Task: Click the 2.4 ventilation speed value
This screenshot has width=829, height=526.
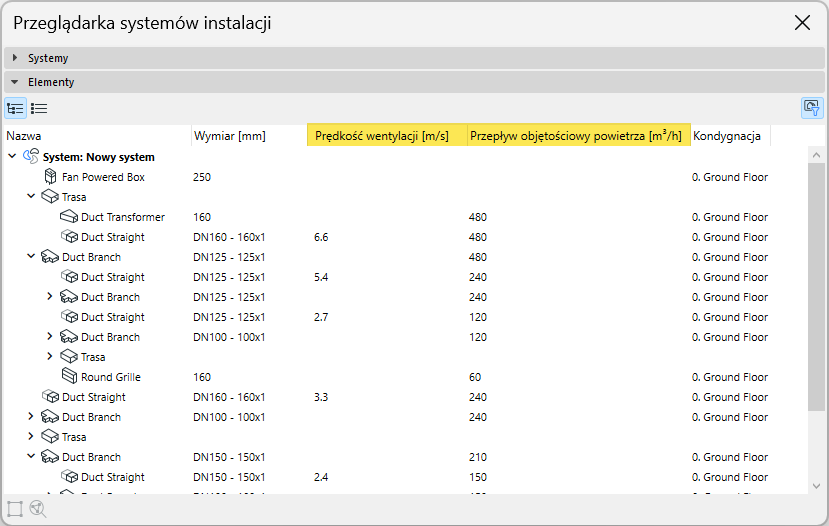Action: coord(321,477)
